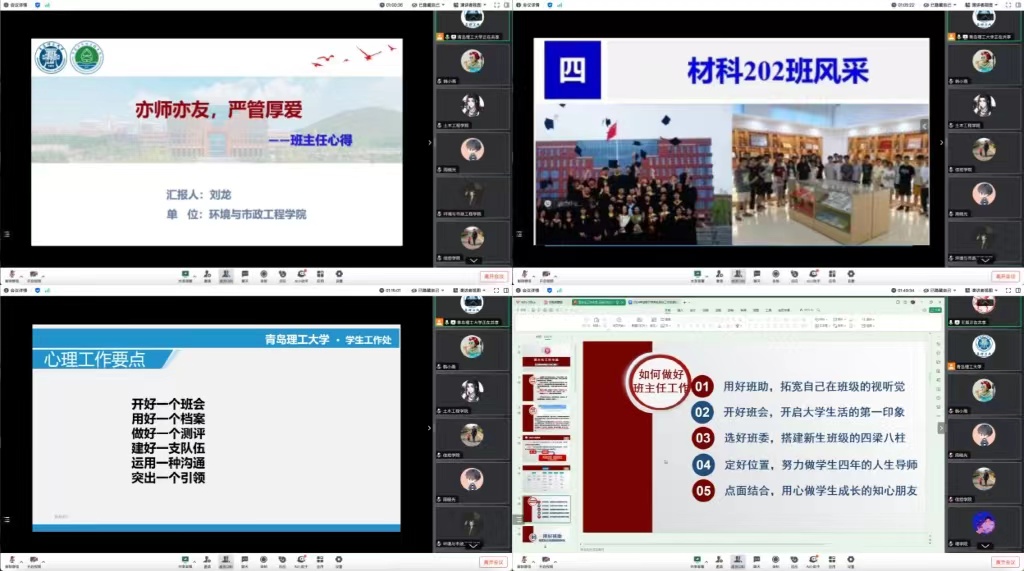
Task: Open Invite in the top-left meeting toolbar
Action: tap(206, 274)
